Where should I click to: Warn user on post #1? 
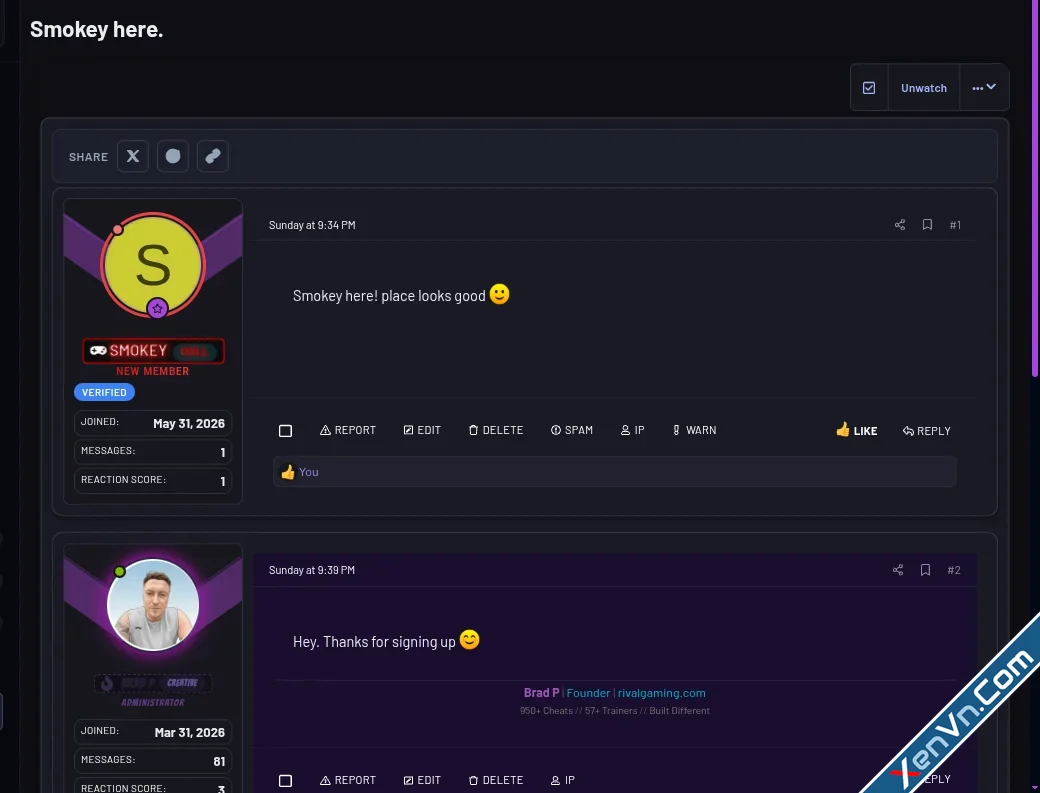coord(694,430)
